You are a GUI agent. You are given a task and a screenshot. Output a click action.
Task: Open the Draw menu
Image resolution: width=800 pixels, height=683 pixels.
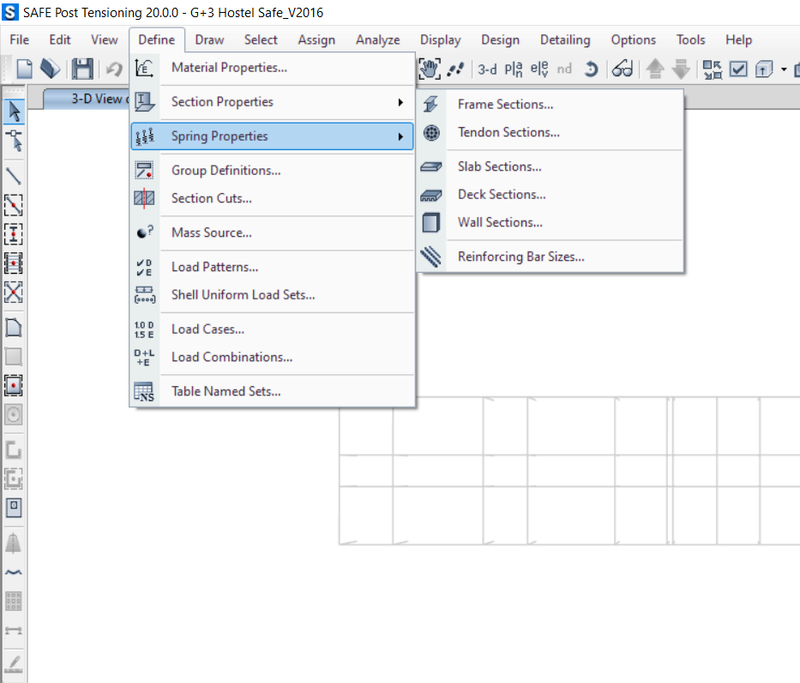(x=209, y=40)
